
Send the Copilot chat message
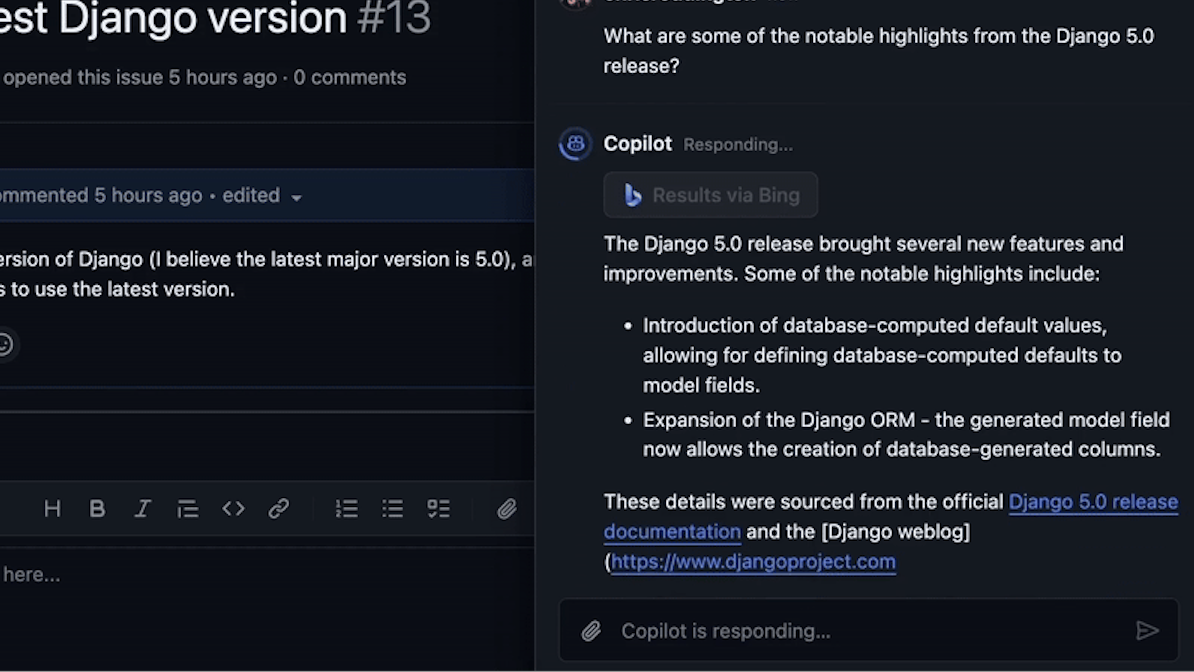(x=1147, y=630)
